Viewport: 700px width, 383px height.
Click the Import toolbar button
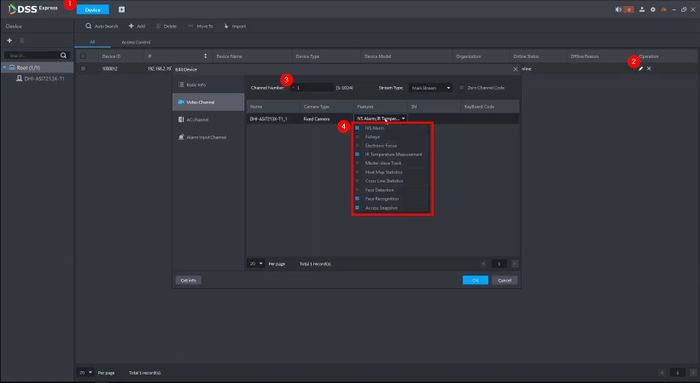click(235, 26)
